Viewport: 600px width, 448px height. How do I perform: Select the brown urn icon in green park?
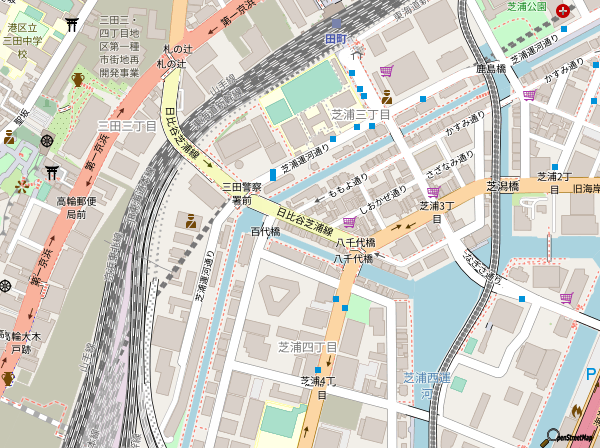[78, 80]
